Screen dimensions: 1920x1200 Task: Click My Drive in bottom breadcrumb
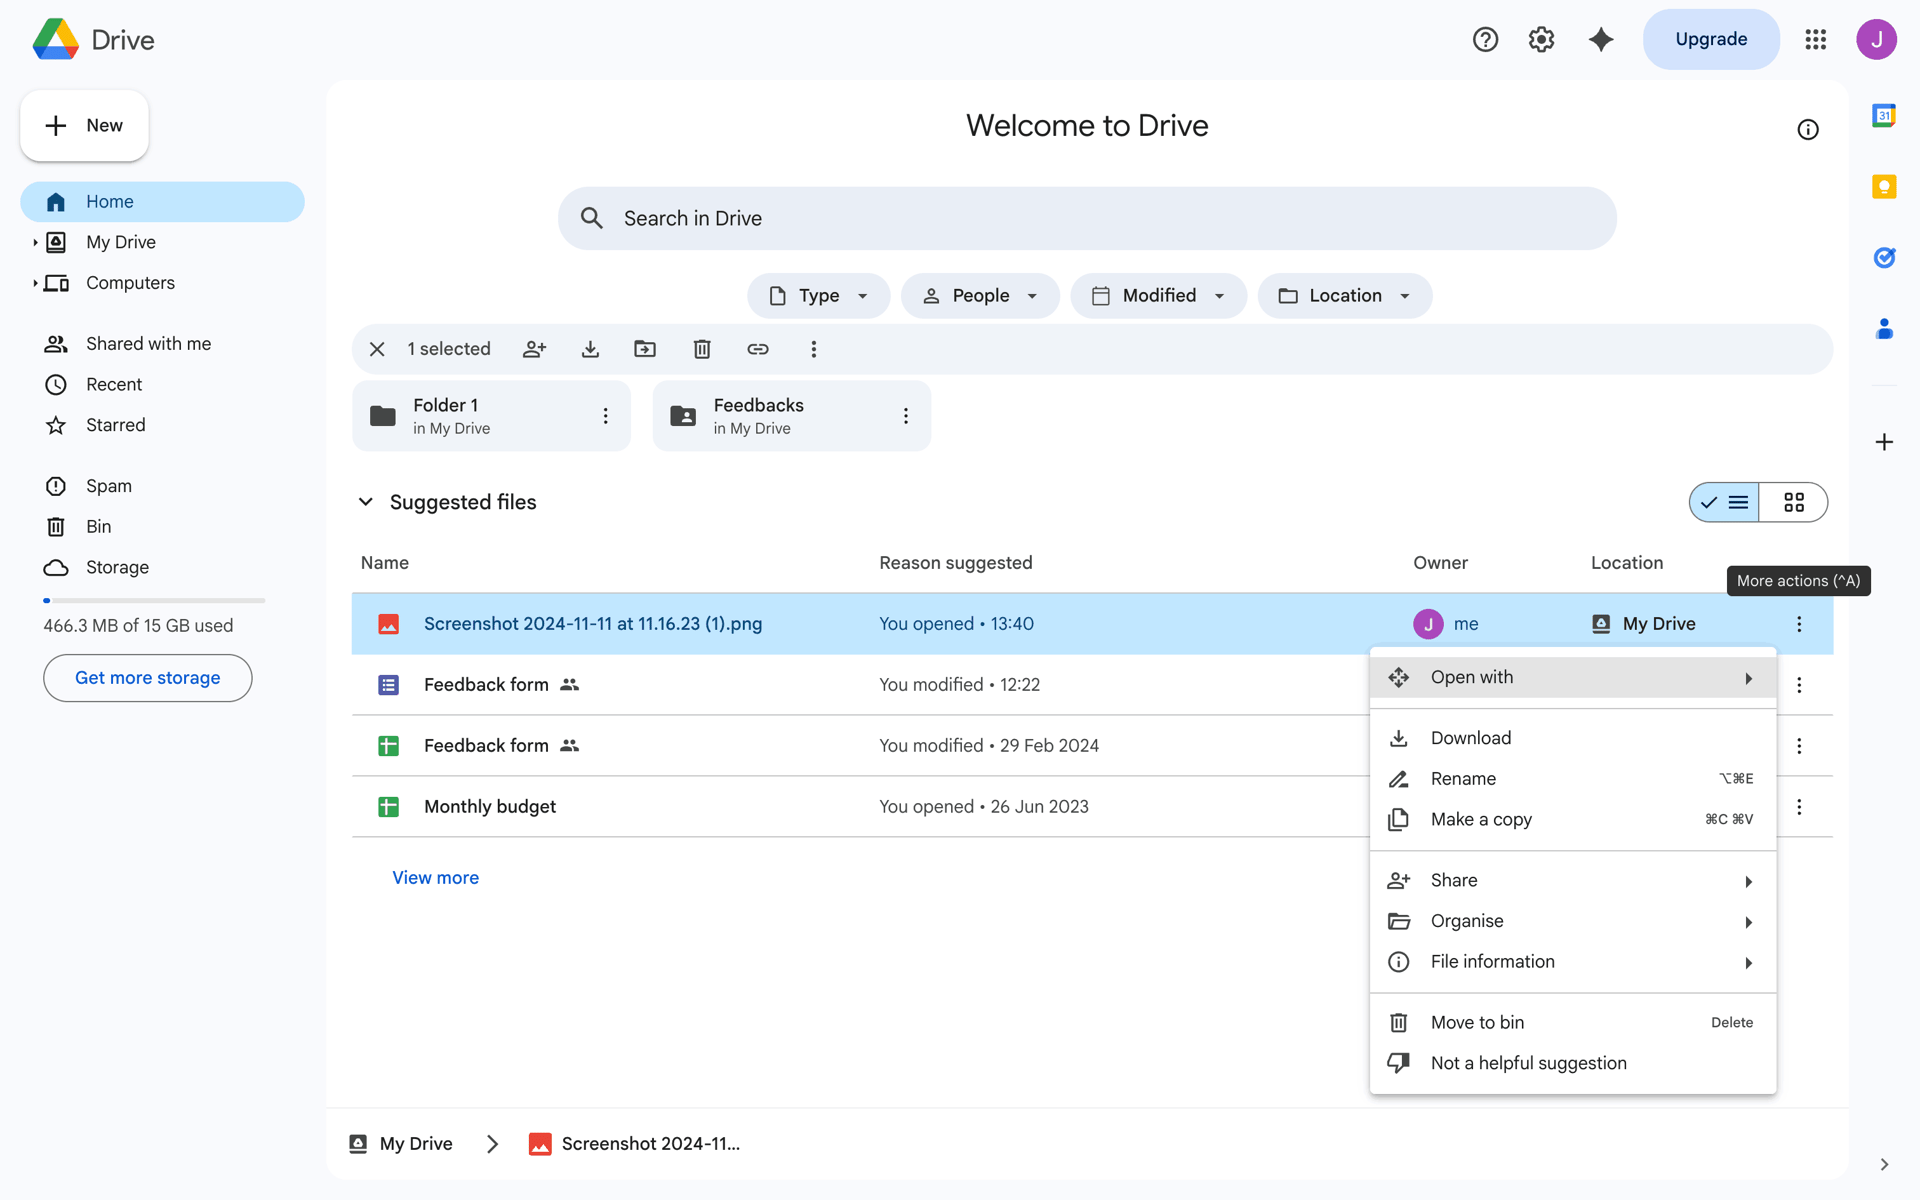(401, 1144)
